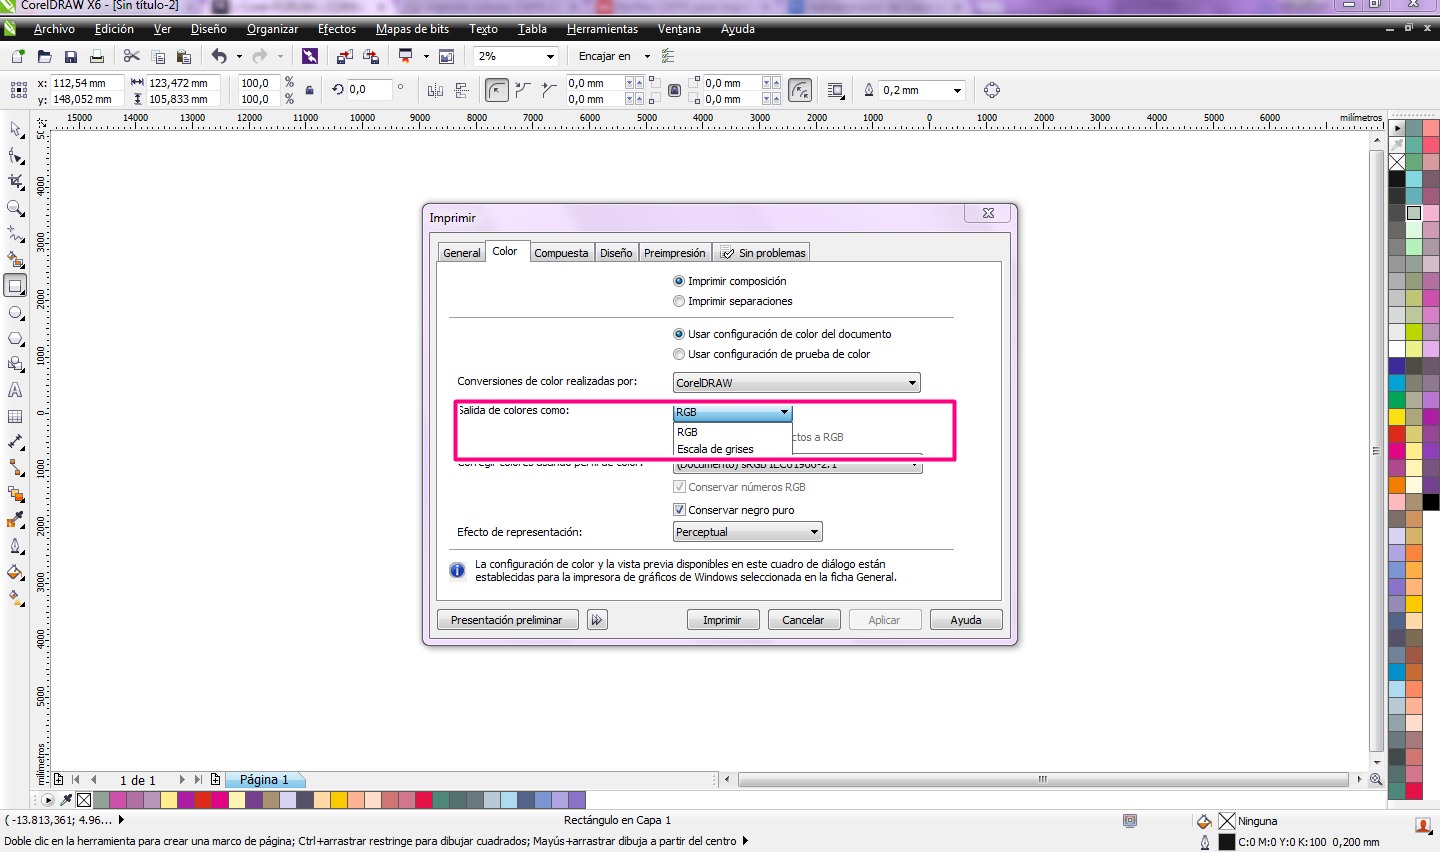Click the Open folder icon
The height and width of the screenshot is (852, 1440).
[44, 56]
